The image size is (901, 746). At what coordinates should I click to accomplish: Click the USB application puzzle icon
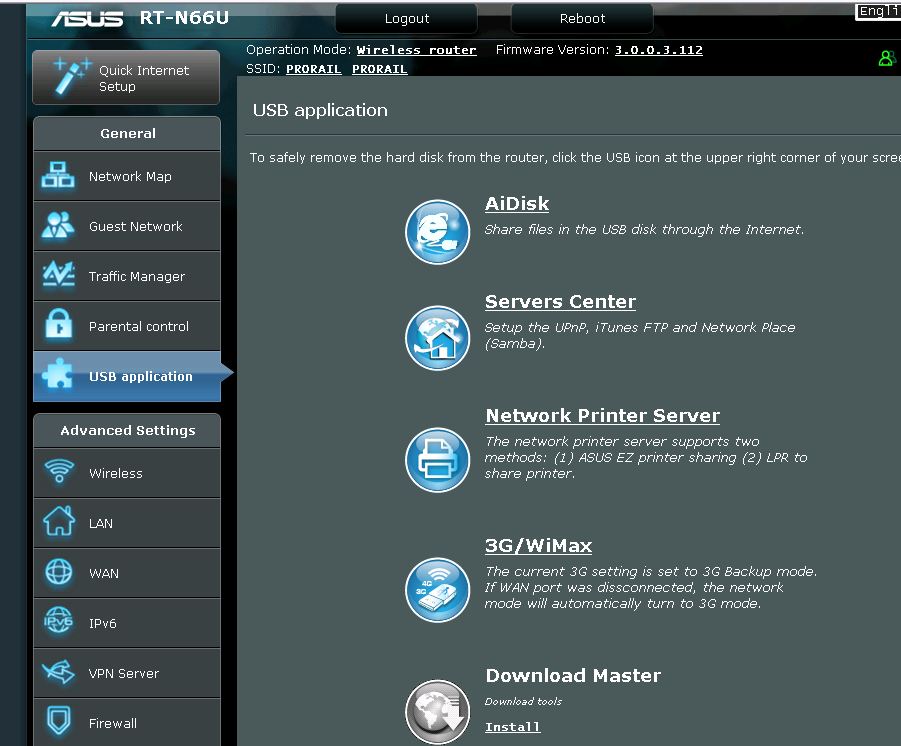pos(57,373)
